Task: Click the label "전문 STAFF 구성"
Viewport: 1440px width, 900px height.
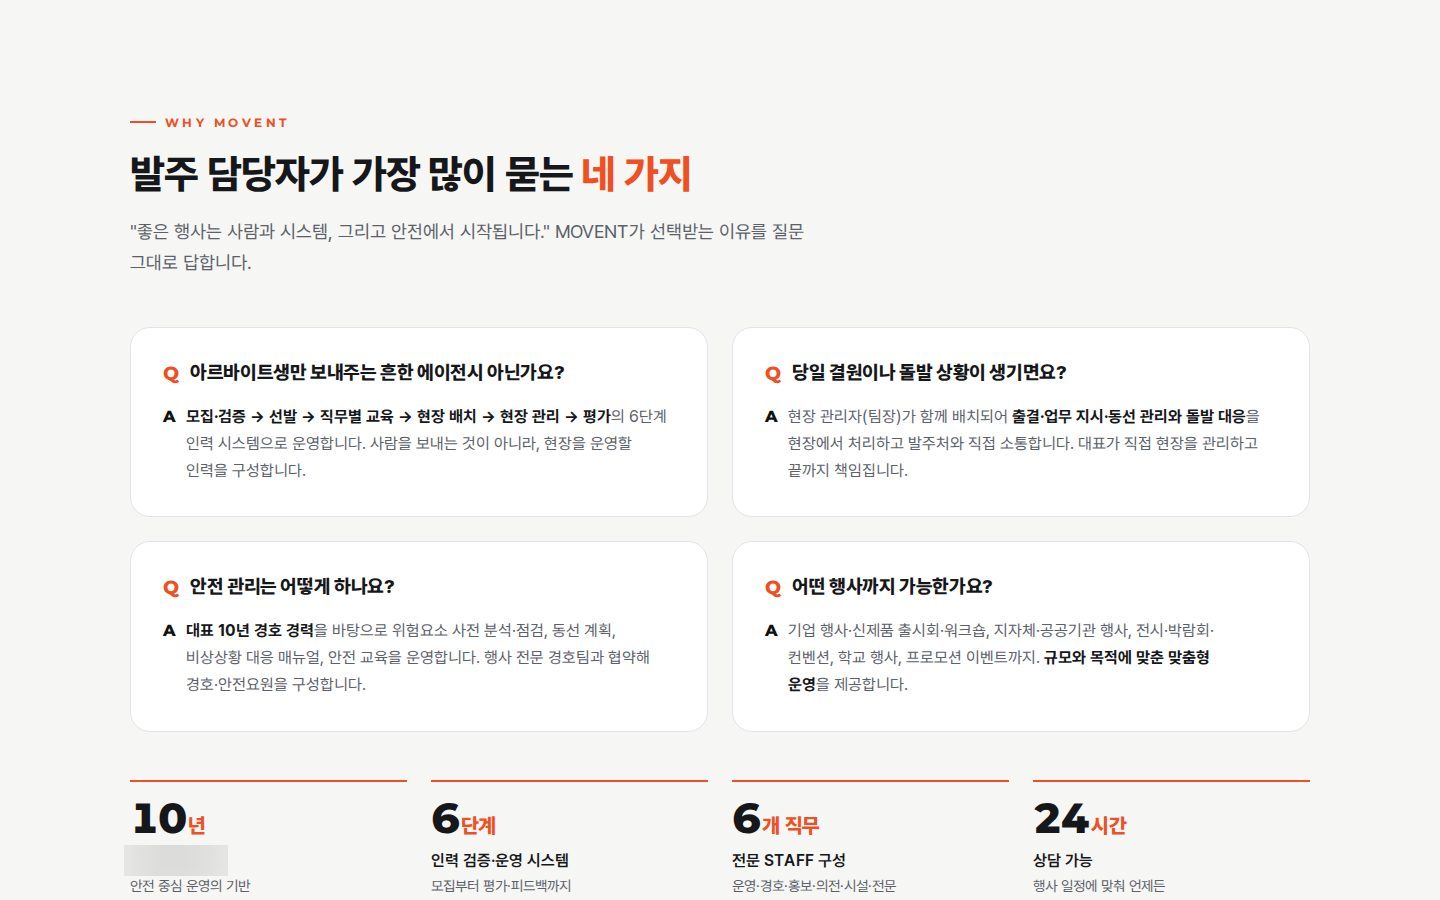Action: (789, 860)
